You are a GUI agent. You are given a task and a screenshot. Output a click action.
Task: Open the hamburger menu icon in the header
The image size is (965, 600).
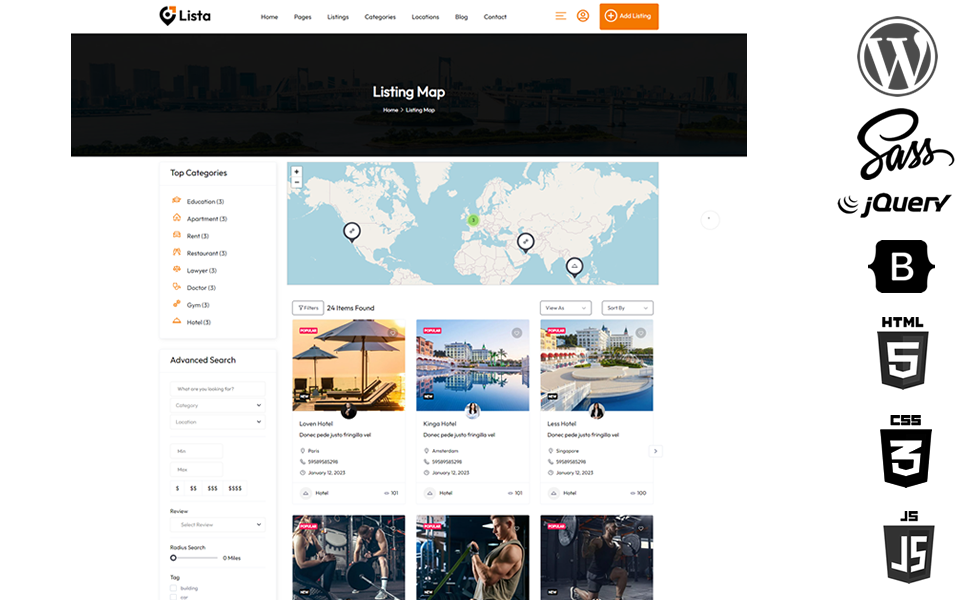(x=561, y=16)
